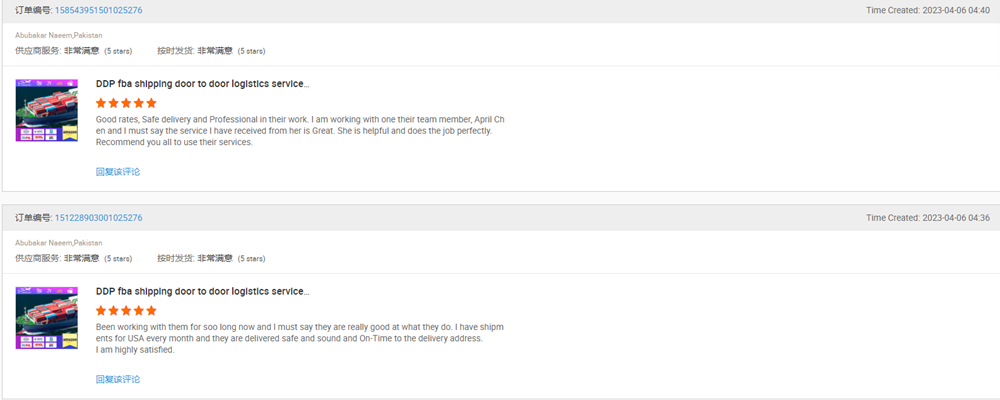Open DDP fba shipping title in first review
Screen dimensions: 1000x400
click(x=203, y=84)
